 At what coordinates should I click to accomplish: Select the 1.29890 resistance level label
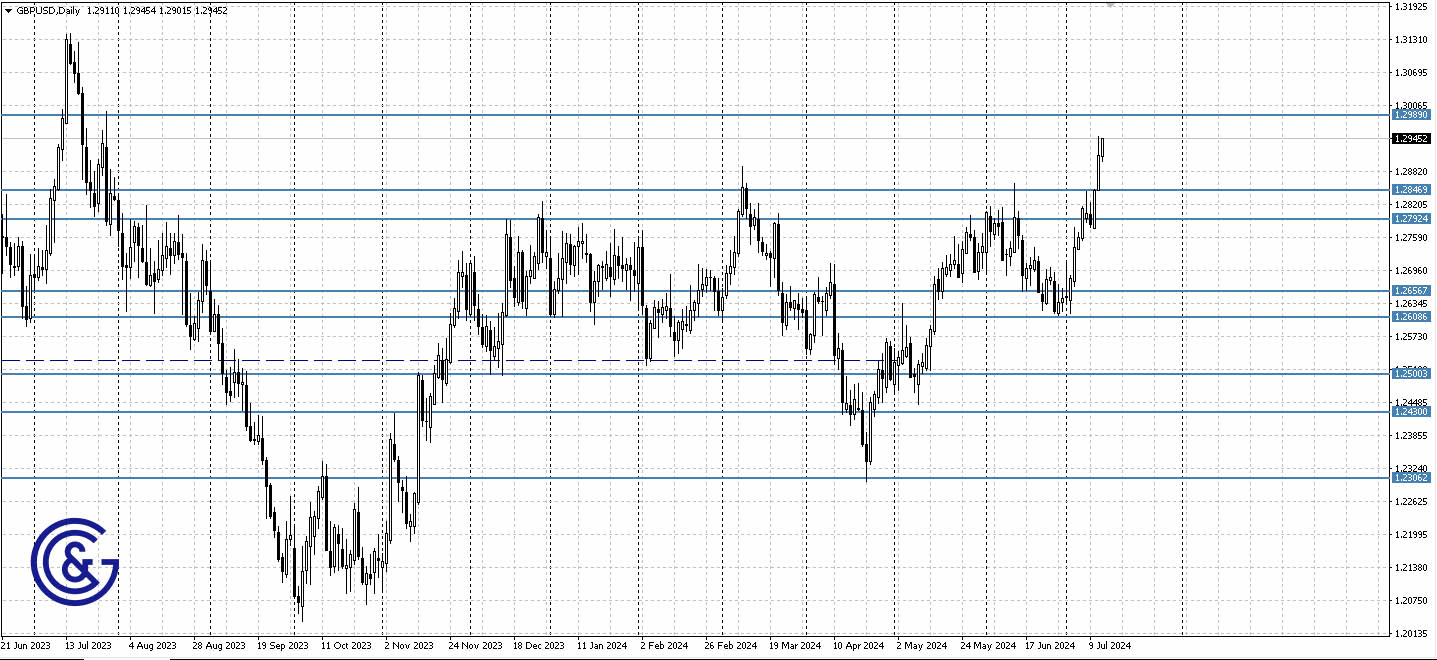point(1412,115)
